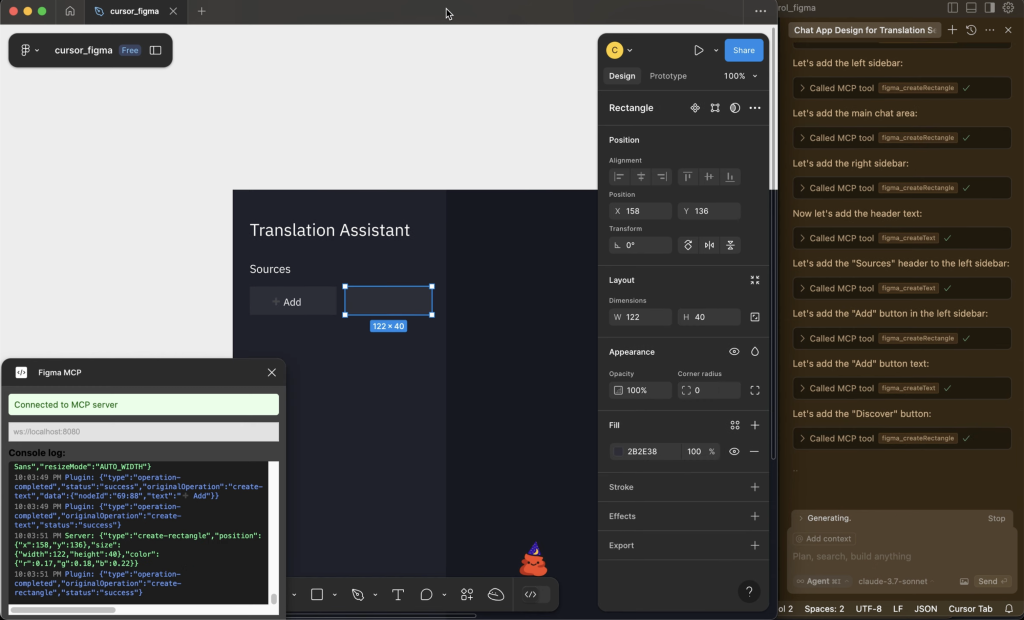Stop the generating response in chat
The image size is (1024, 620).
click(996, 518)
